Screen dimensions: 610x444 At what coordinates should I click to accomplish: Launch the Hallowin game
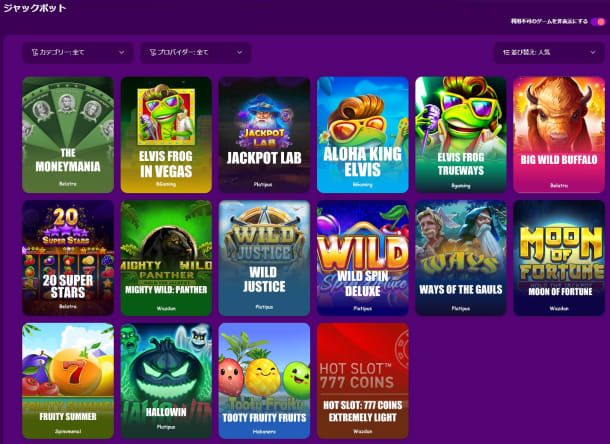point(166,381)
